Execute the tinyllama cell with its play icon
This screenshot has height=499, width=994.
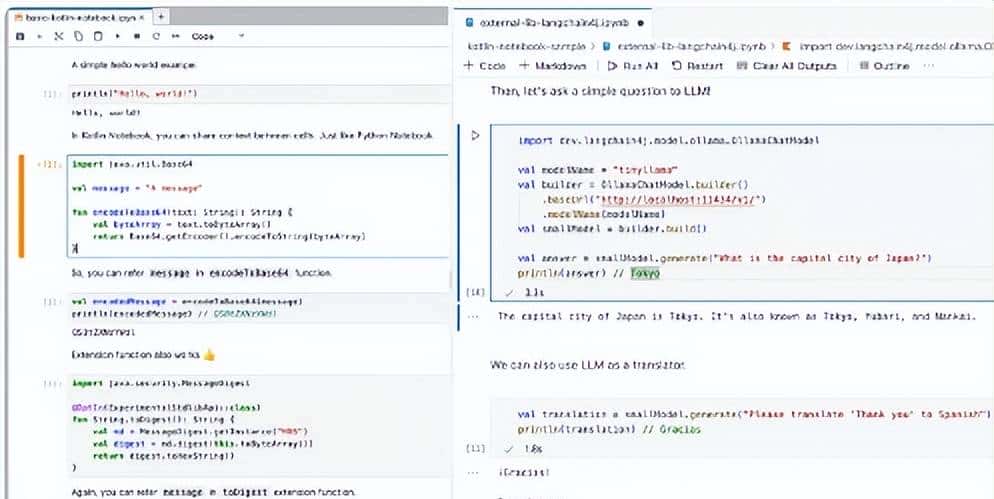[x=475, y=135]
